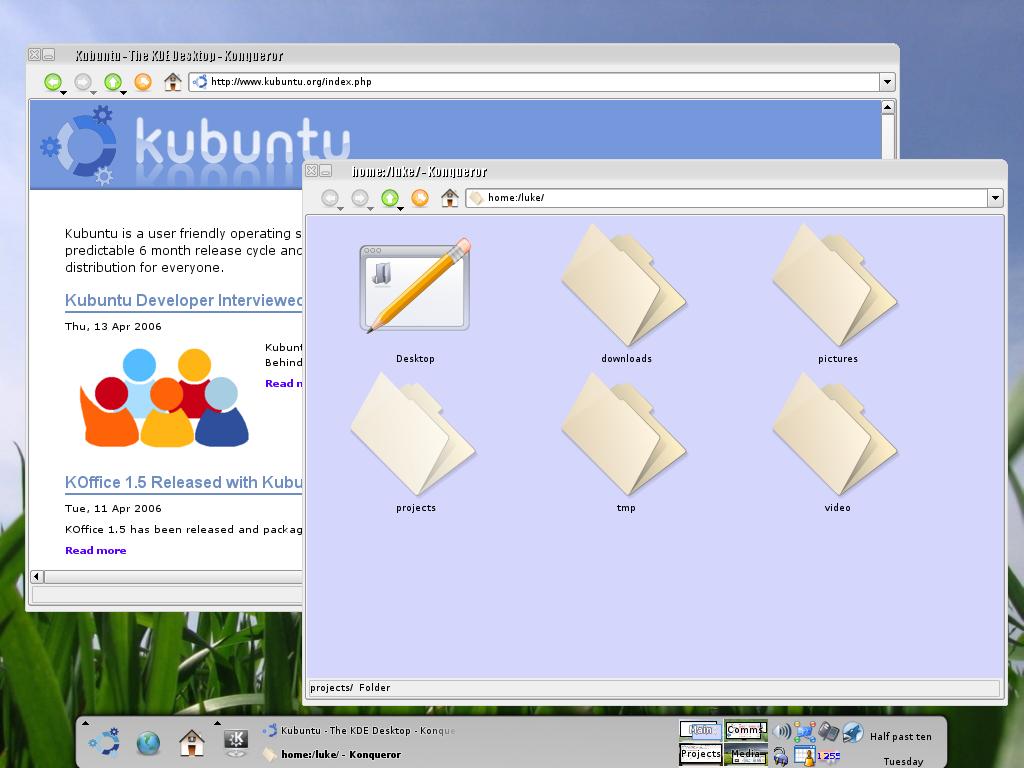Click the Back arrow in Kubuntu browser window
This screenshot has width=1024, height=768.
tap(52, 82)
